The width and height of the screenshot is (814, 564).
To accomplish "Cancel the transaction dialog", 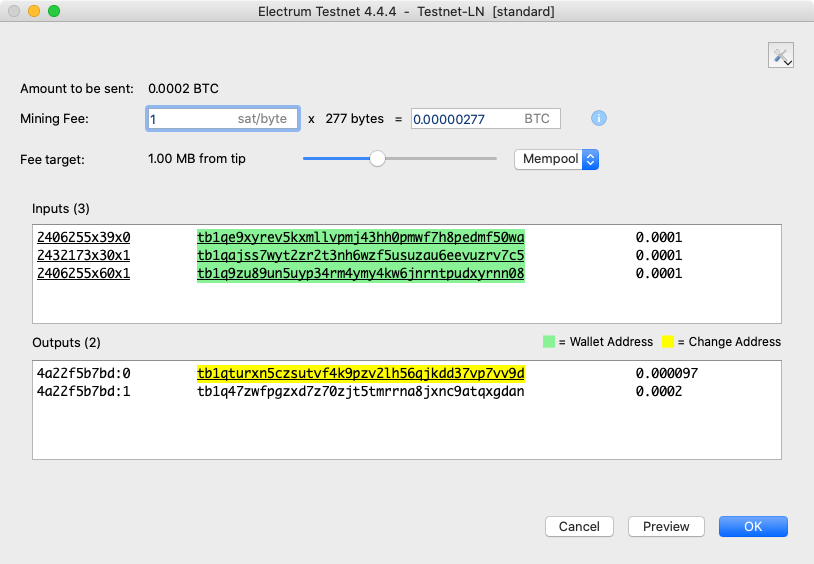I will pyautogui.click(x=579, y=527).
